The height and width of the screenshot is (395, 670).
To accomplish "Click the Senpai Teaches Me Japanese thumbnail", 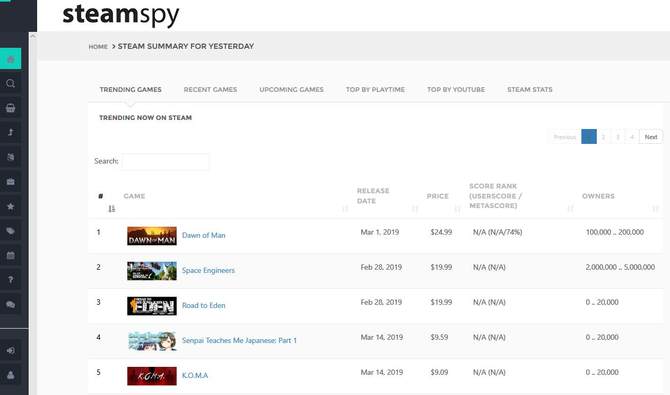I will pos(152,341).
